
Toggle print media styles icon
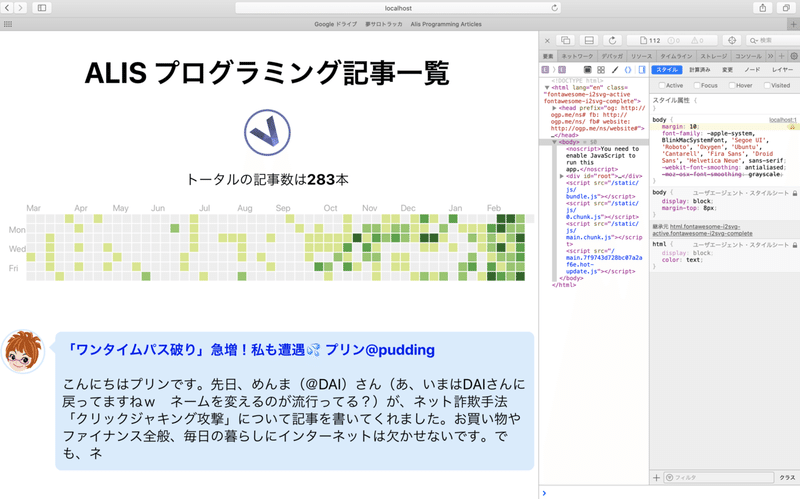click(x=587, y=69)
